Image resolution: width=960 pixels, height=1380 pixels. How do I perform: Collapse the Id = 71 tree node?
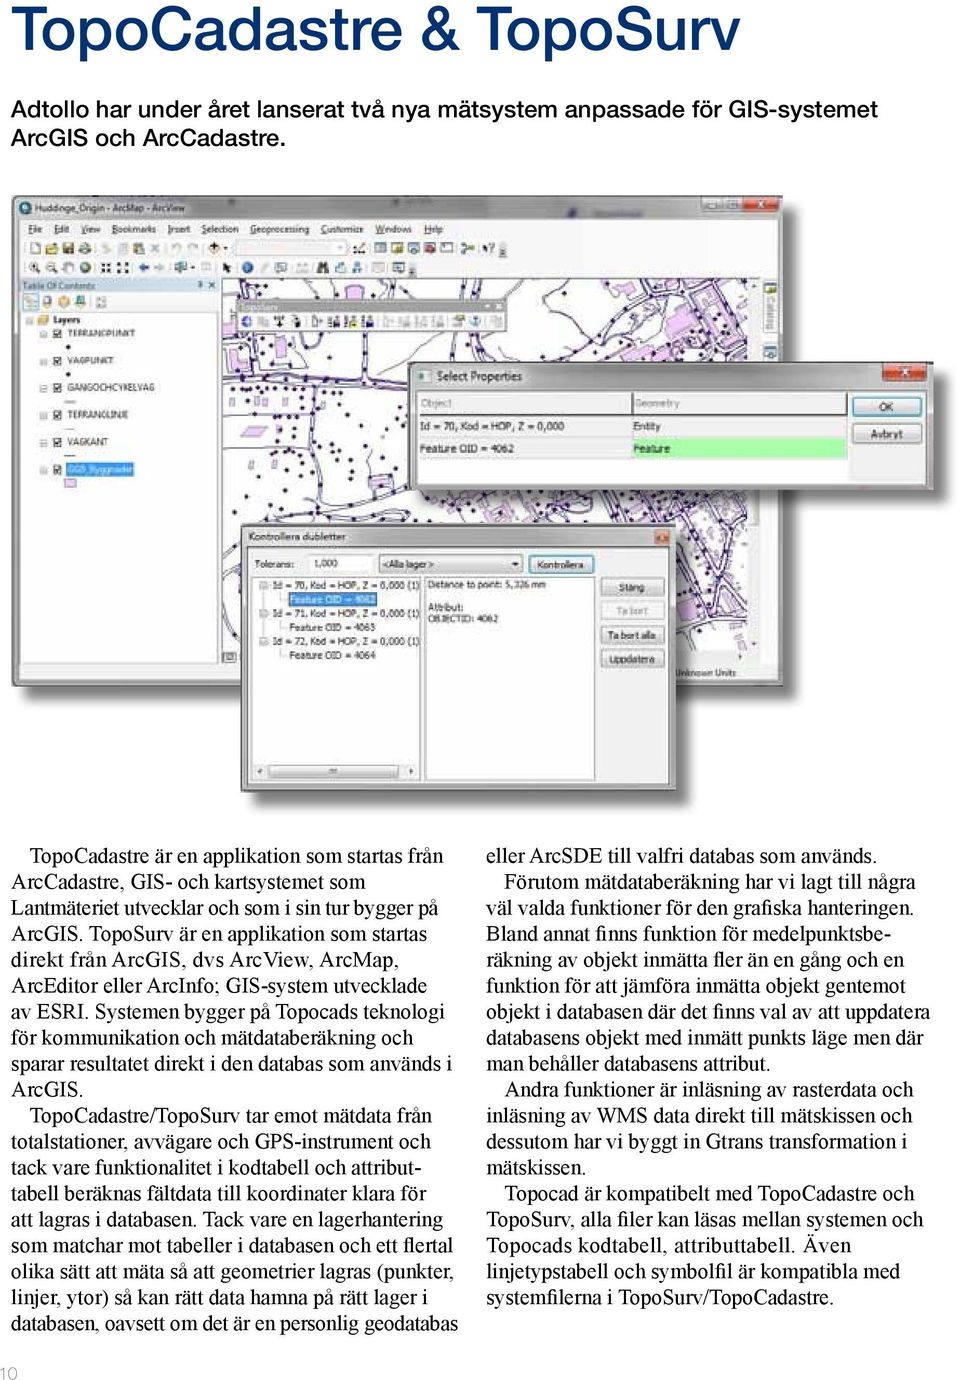point(263,613)
